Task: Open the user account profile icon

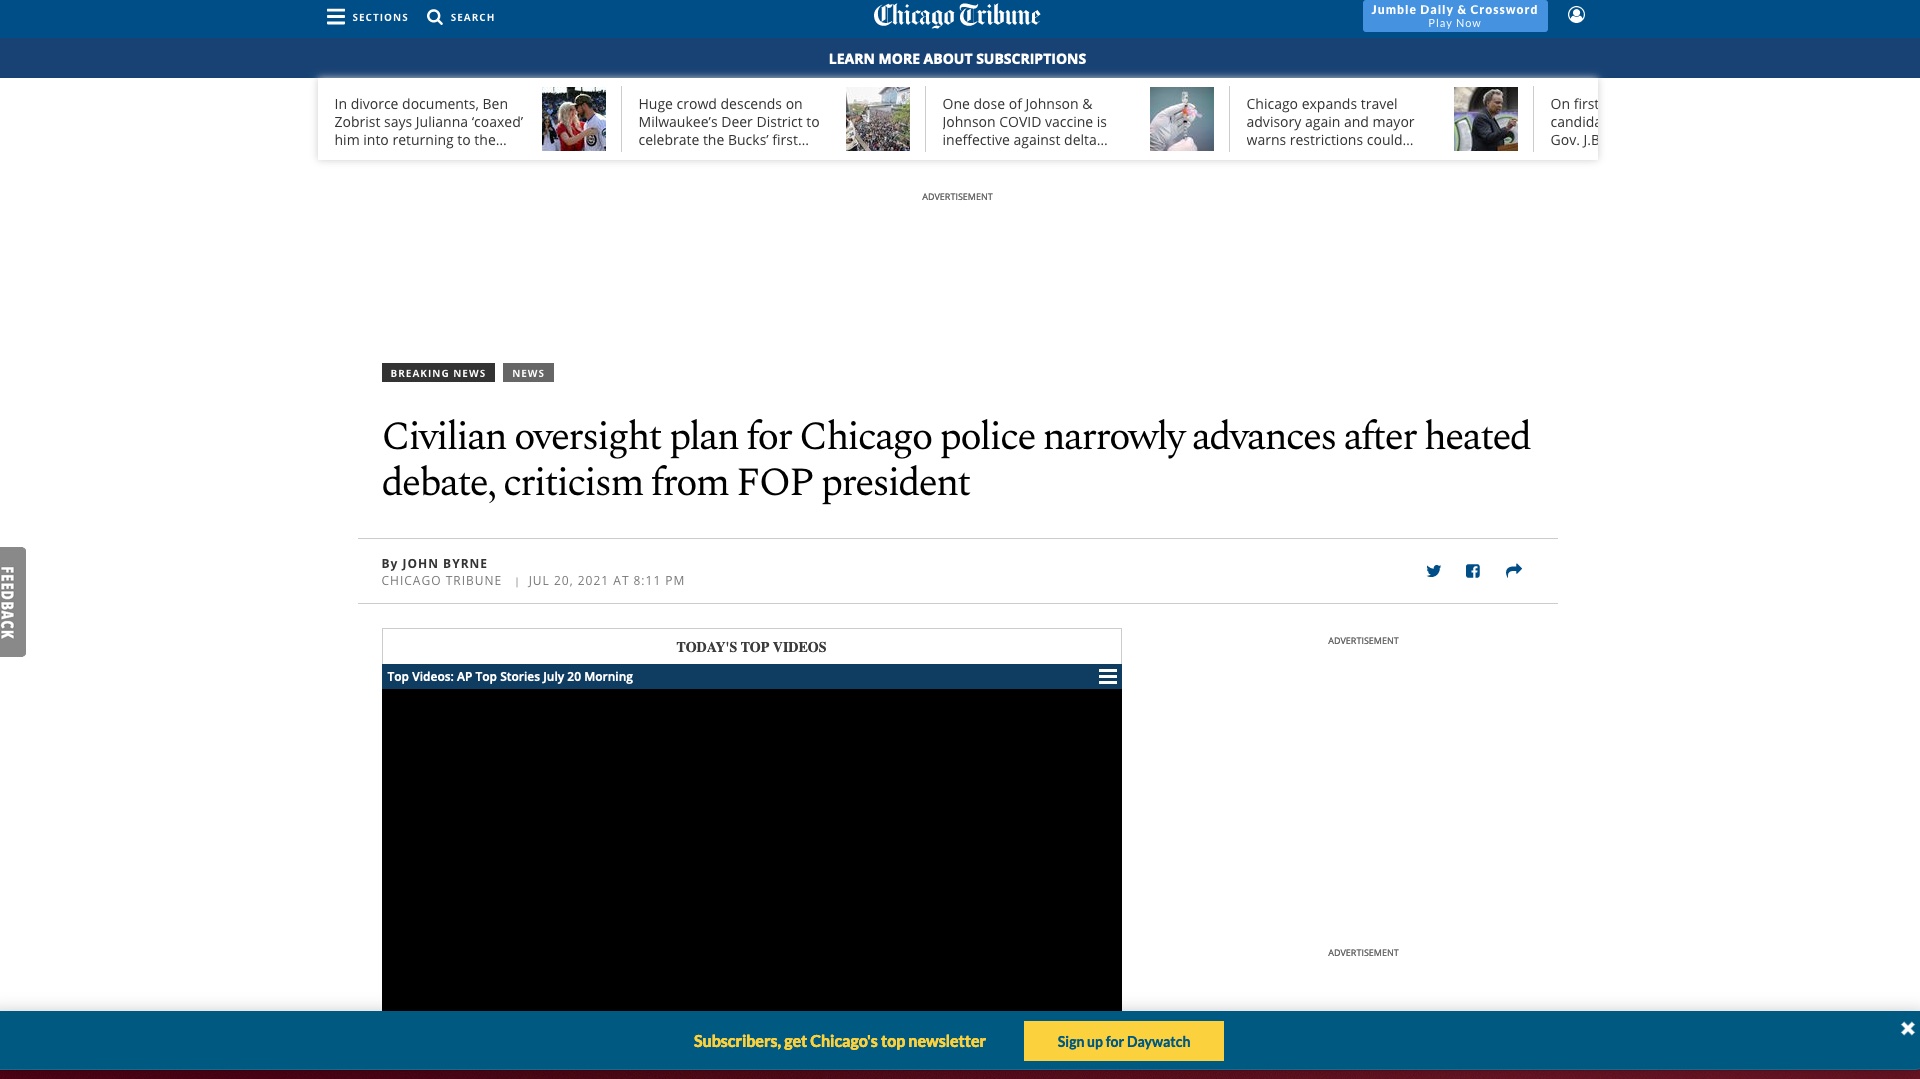Action: coord(1576,15)
